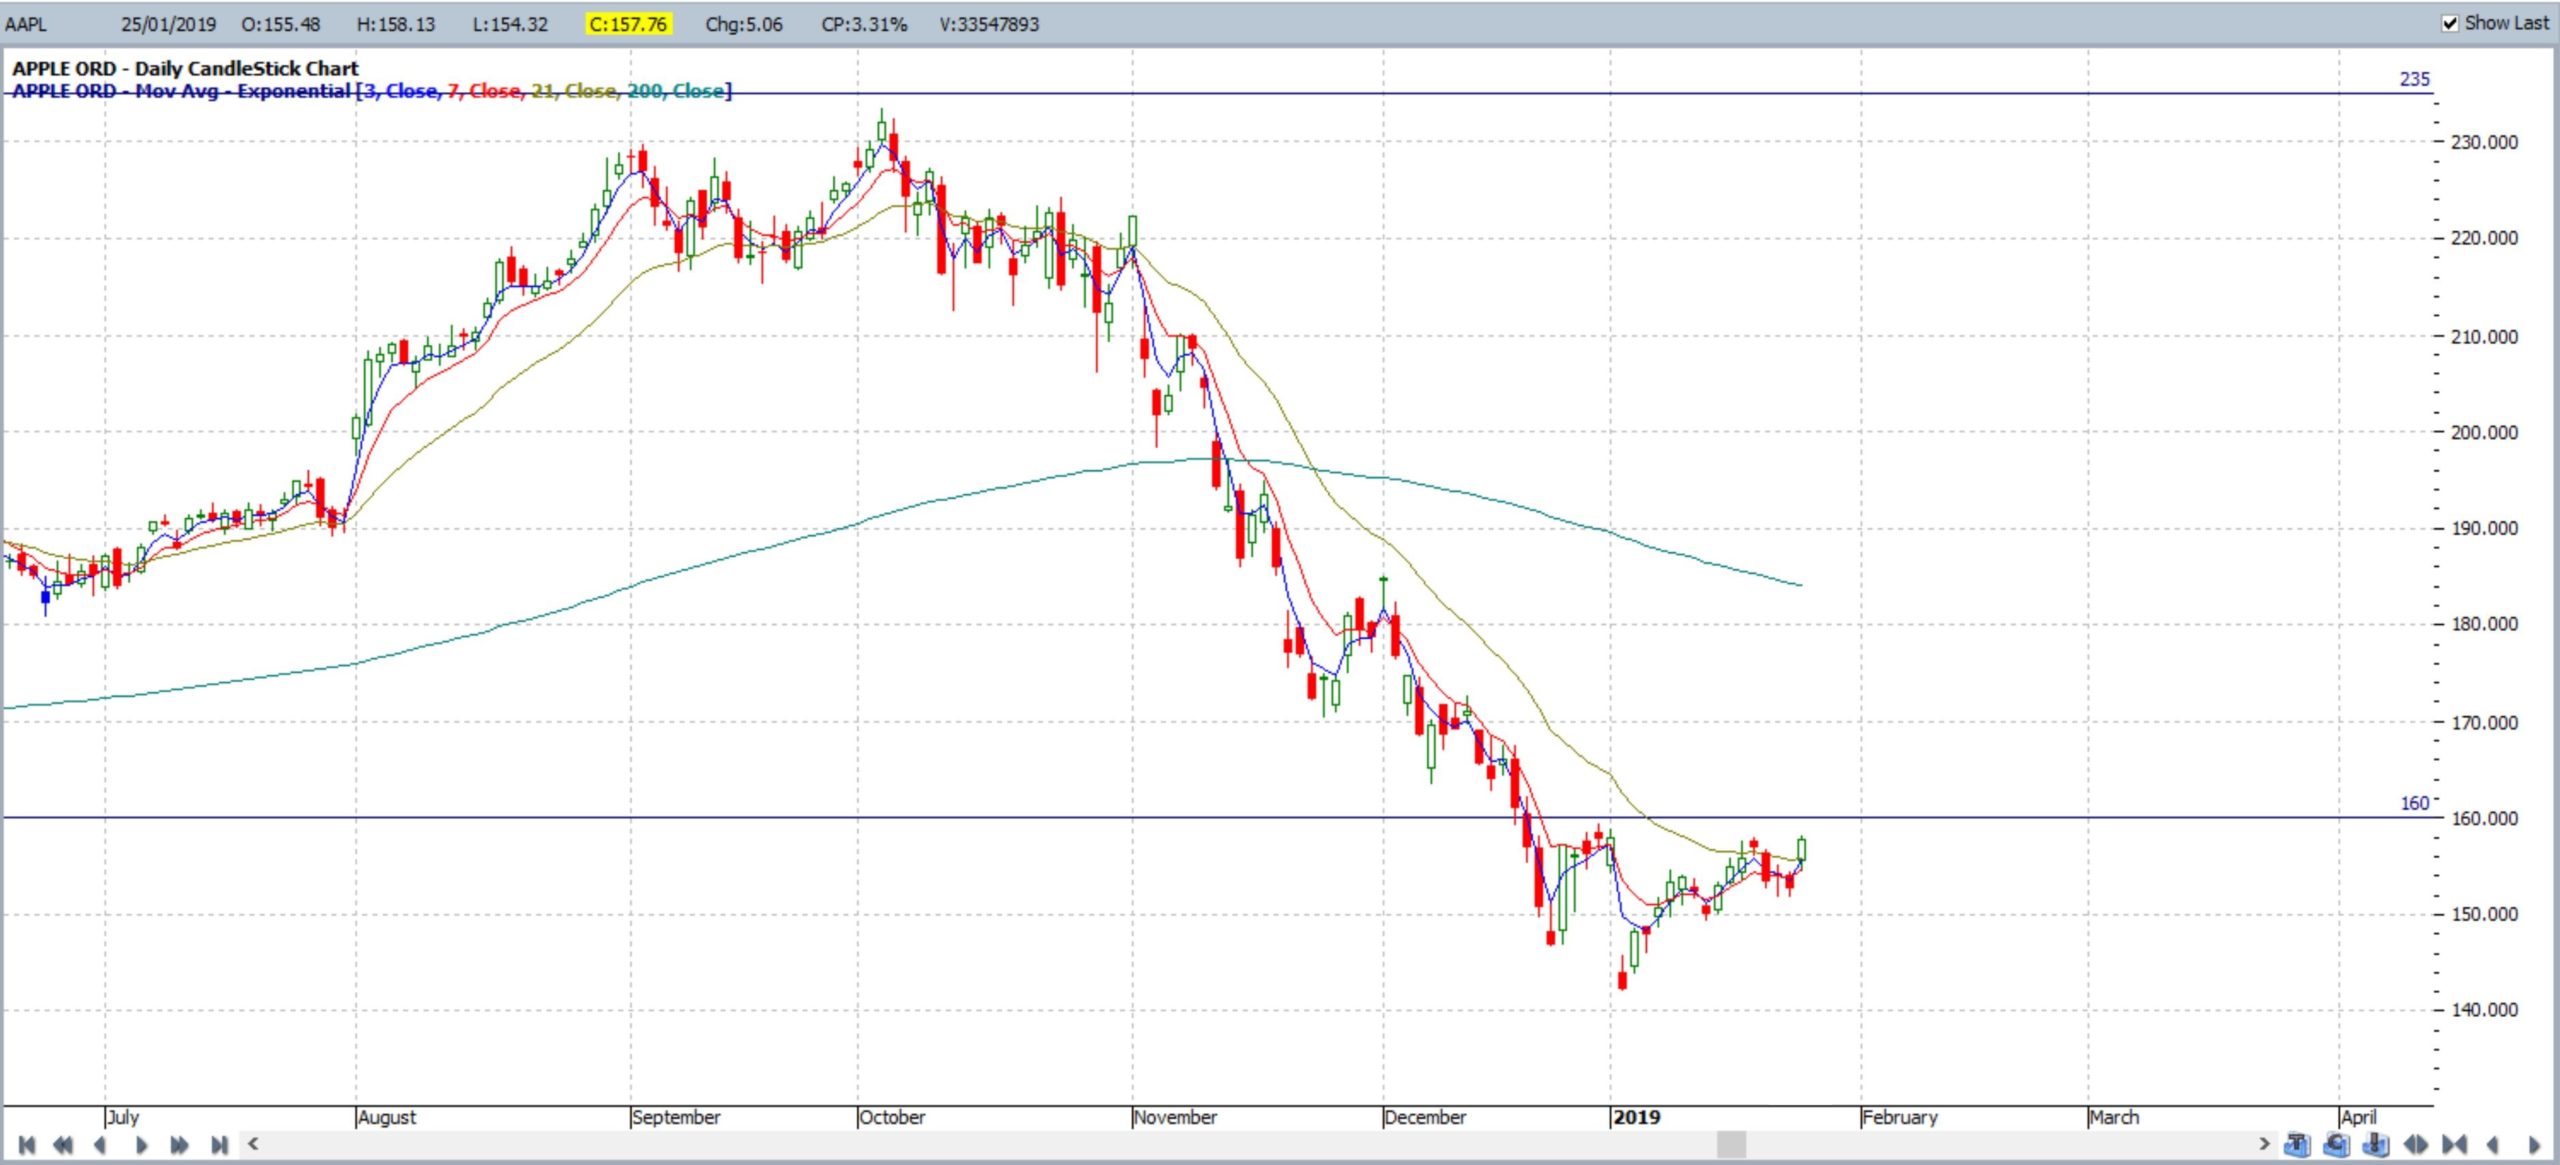This screenshot has height=1165, width=2560.
Task: Click the bottom-right small left arrow icon
Action: click(x=2492, y=1144)
